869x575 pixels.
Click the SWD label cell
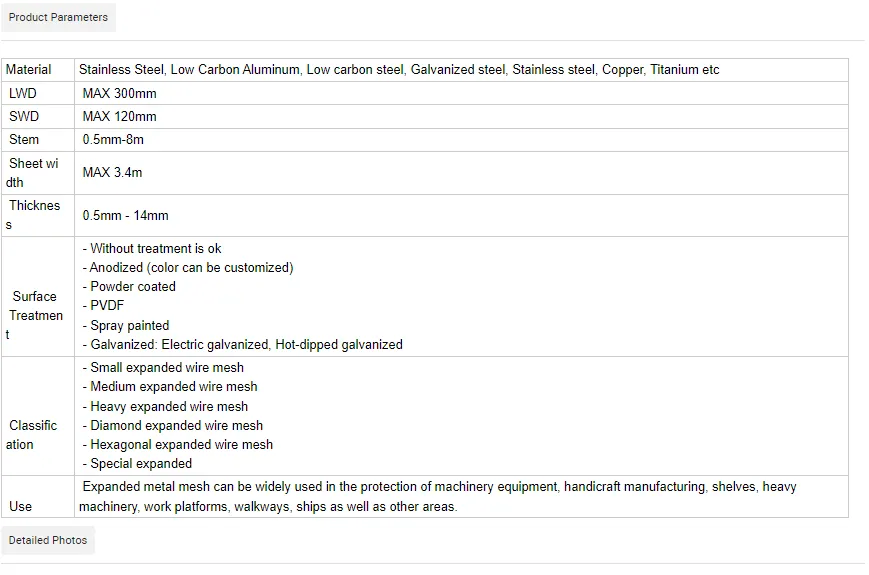(x=24, y=116)
